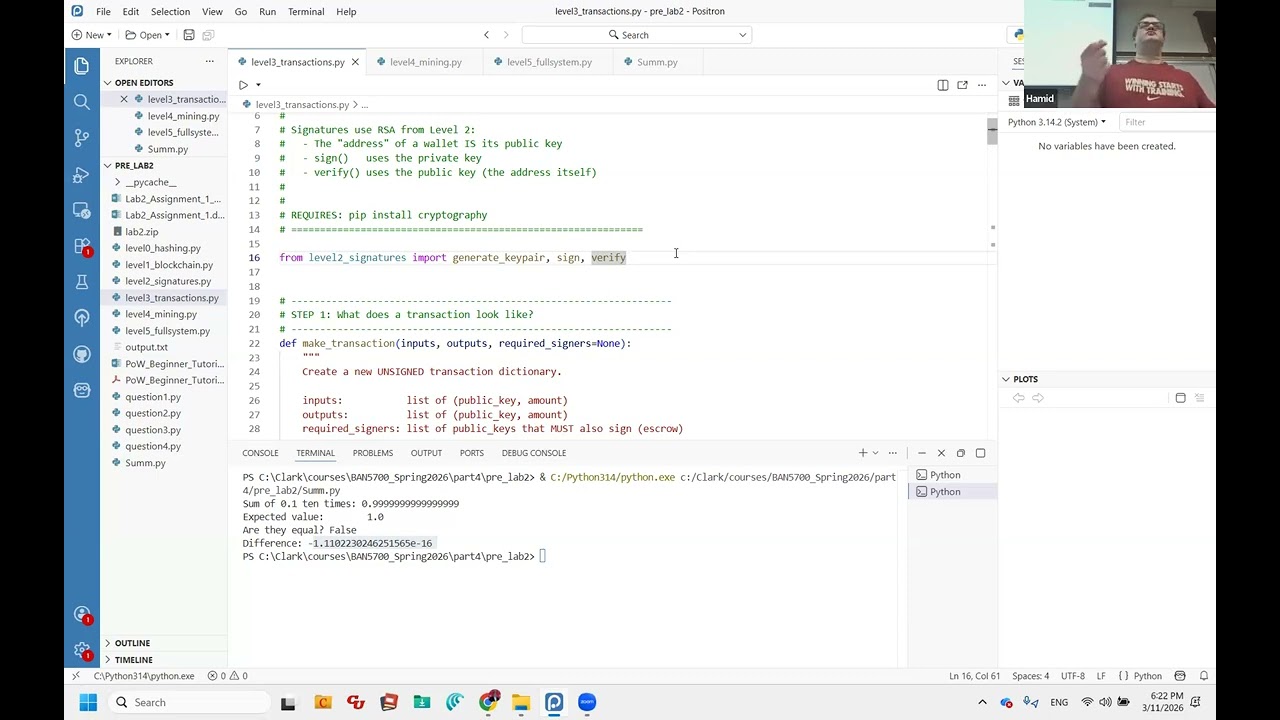
Task: Open the GitHub view in activity bar
Action: point(82,354)
